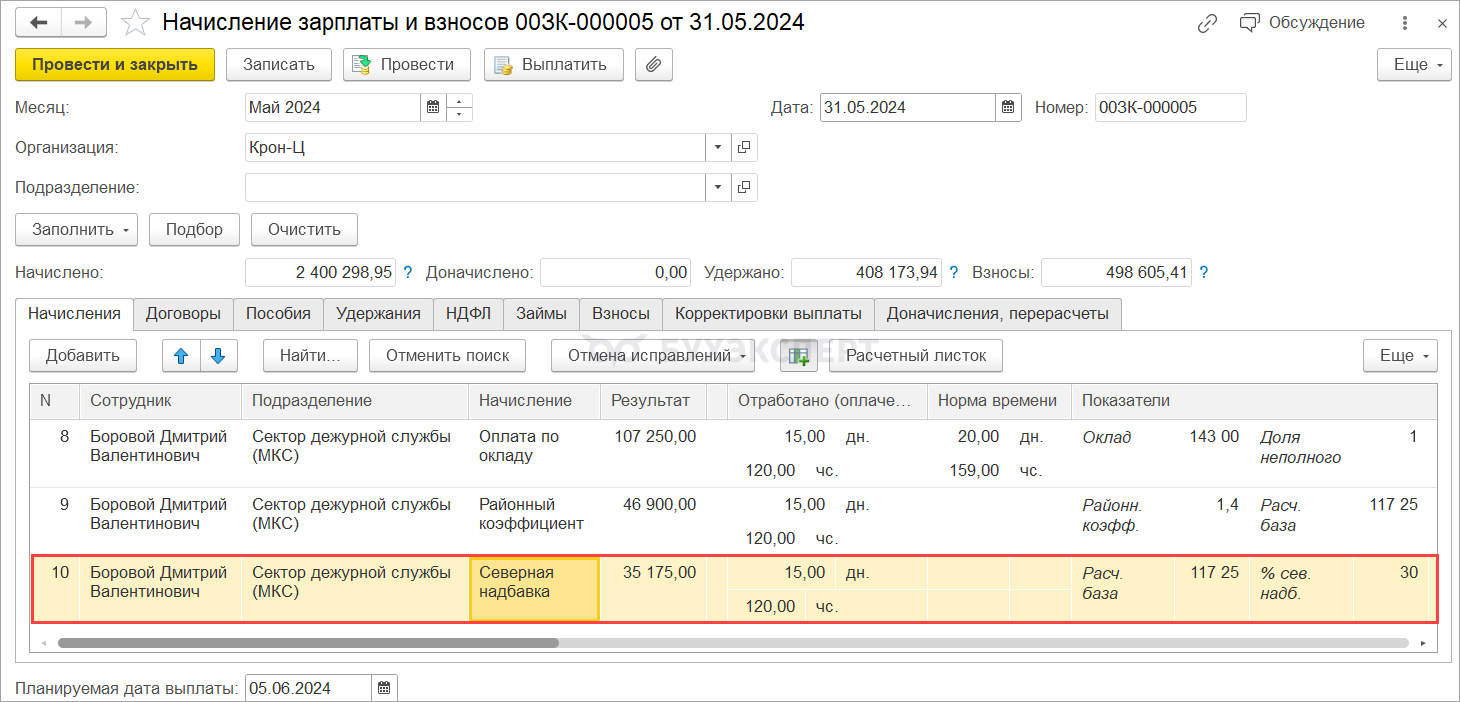Open calendar picker for Месяц field
The image size is (1460, 702).
433,108
